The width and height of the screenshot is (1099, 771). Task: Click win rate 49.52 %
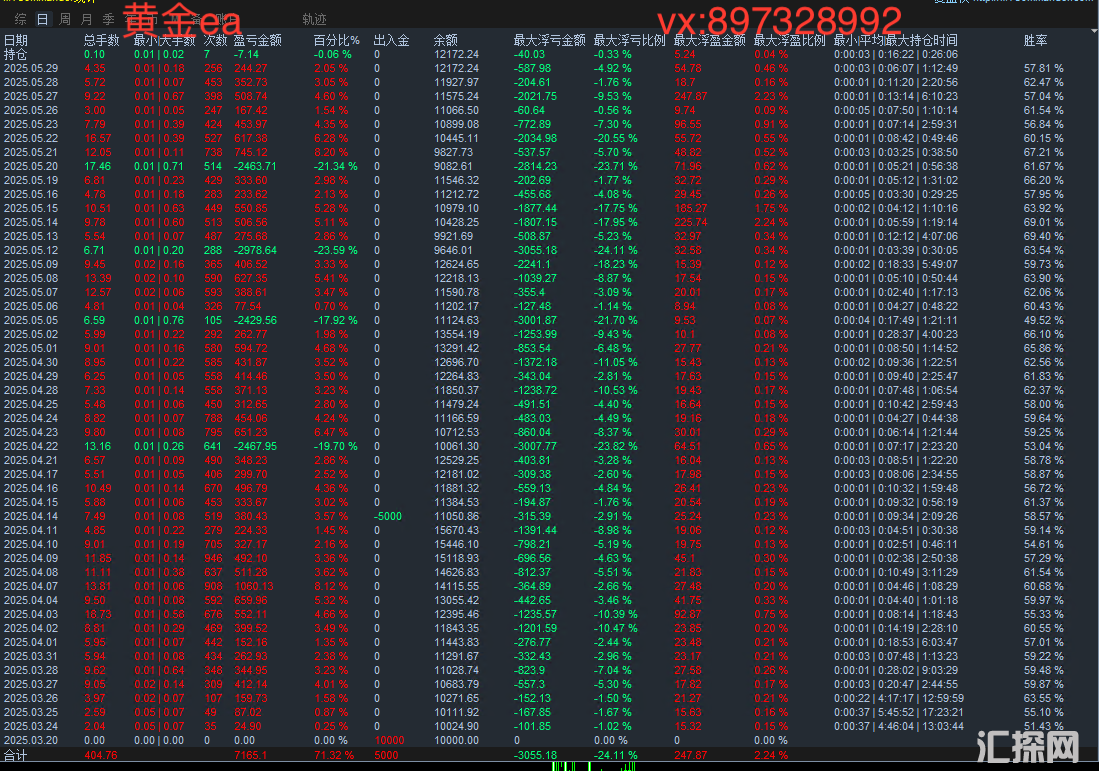click(x=1044, y=320)
